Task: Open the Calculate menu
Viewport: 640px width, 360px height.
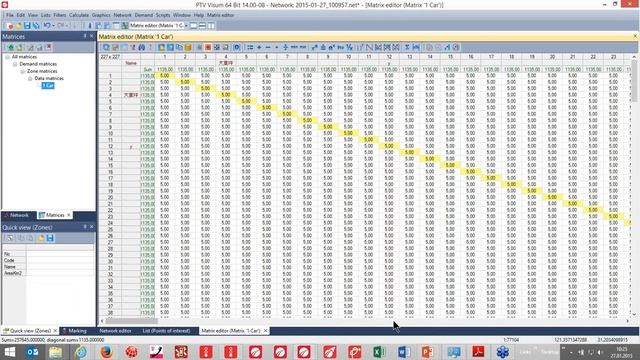Action: coord(79,15)
